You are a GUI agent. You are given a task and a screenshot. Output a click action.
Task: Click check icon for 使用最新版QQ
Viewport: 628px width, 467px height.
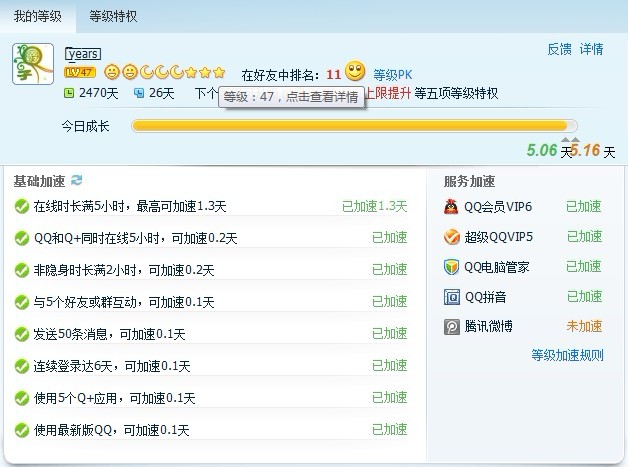click(22, 431)
